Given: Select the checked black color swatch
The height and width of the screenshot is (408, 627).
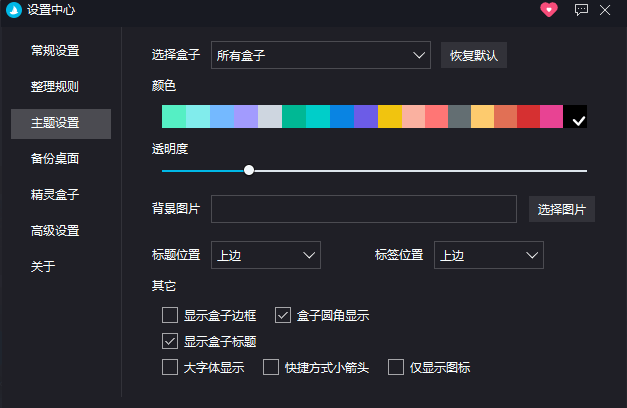Looking at the screenshot, I should tap(575, 116).
